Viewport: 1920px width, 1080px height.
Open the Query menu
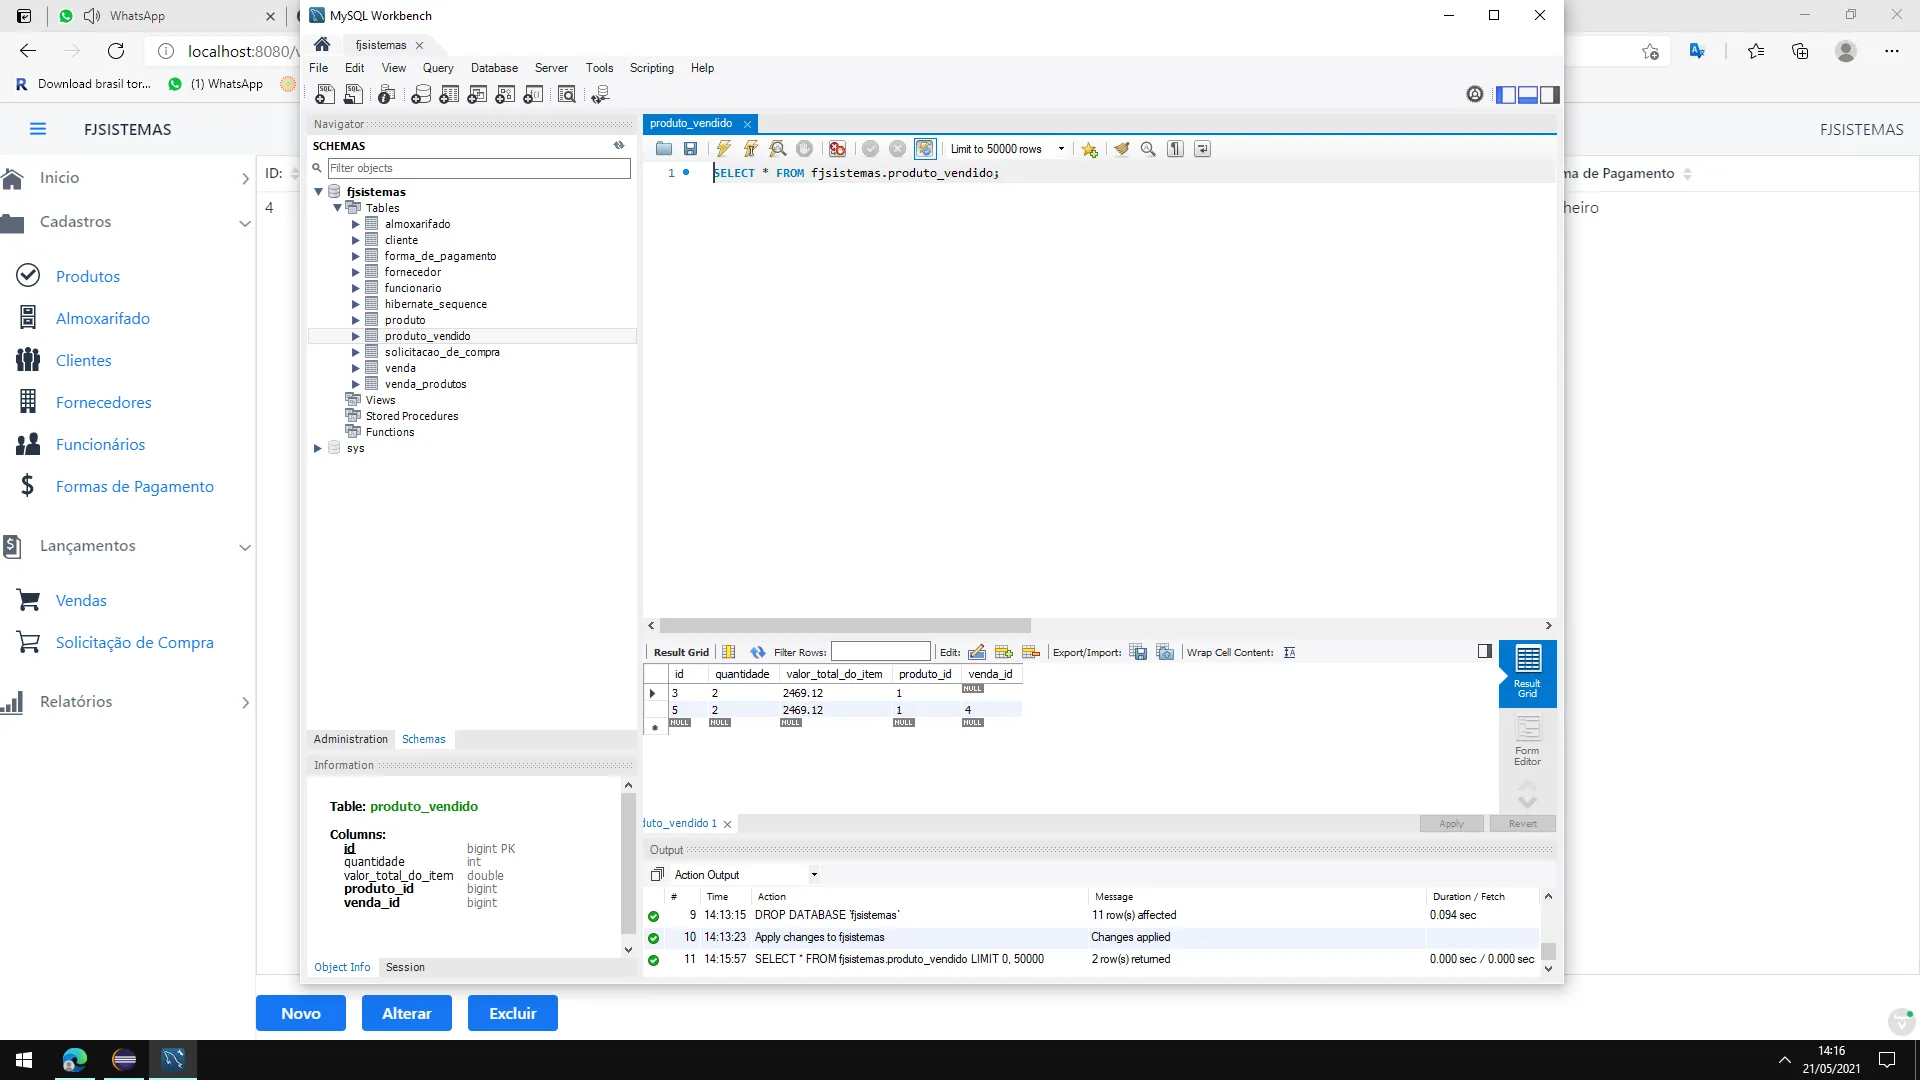(438, 68)
